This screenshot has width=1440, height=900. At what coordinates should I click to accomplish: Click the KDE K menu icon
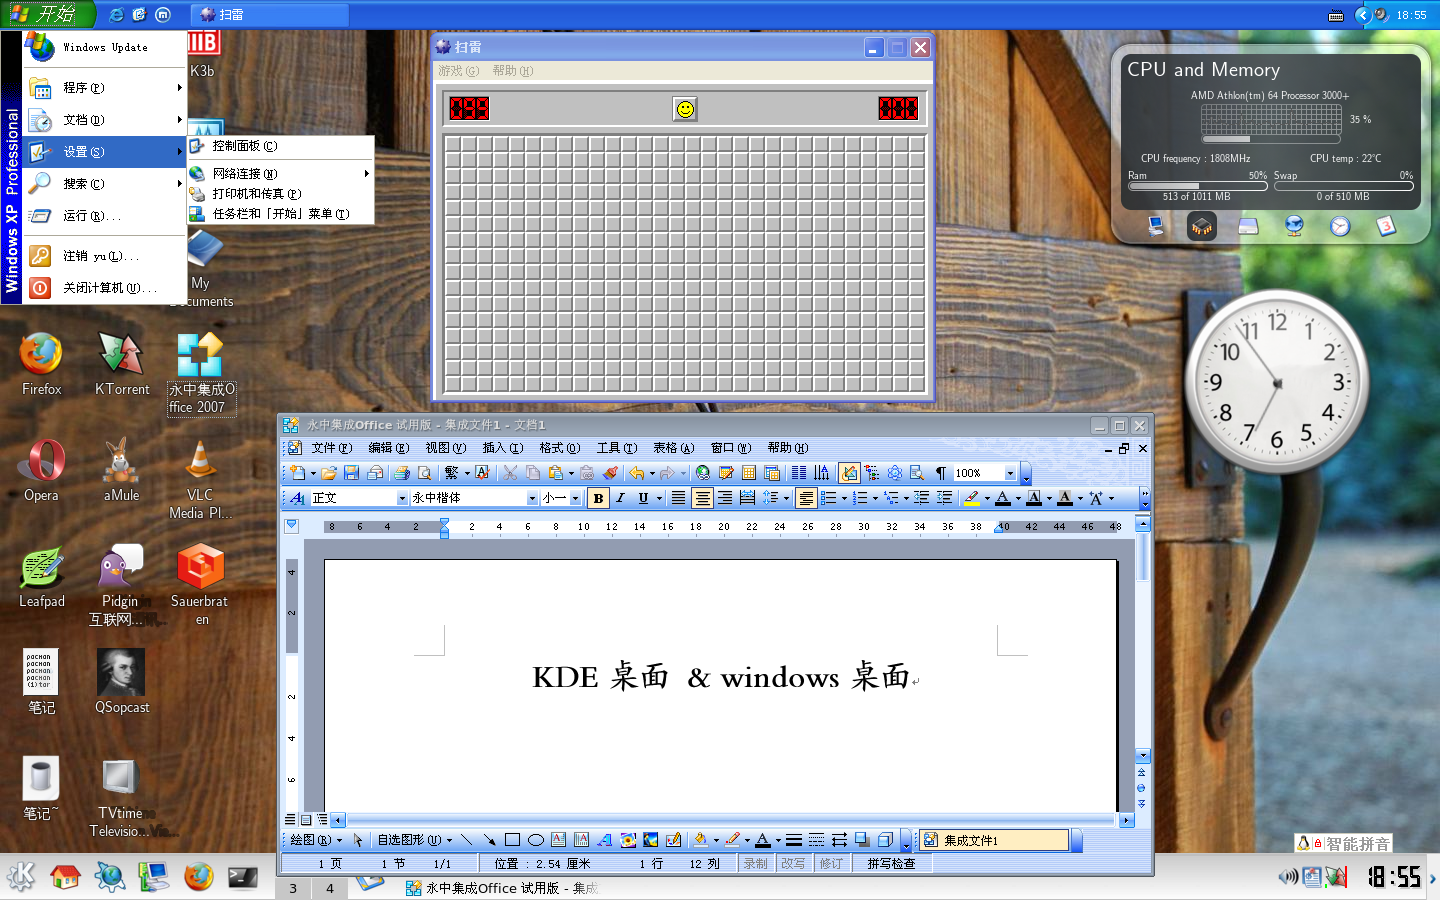(21, 877)
